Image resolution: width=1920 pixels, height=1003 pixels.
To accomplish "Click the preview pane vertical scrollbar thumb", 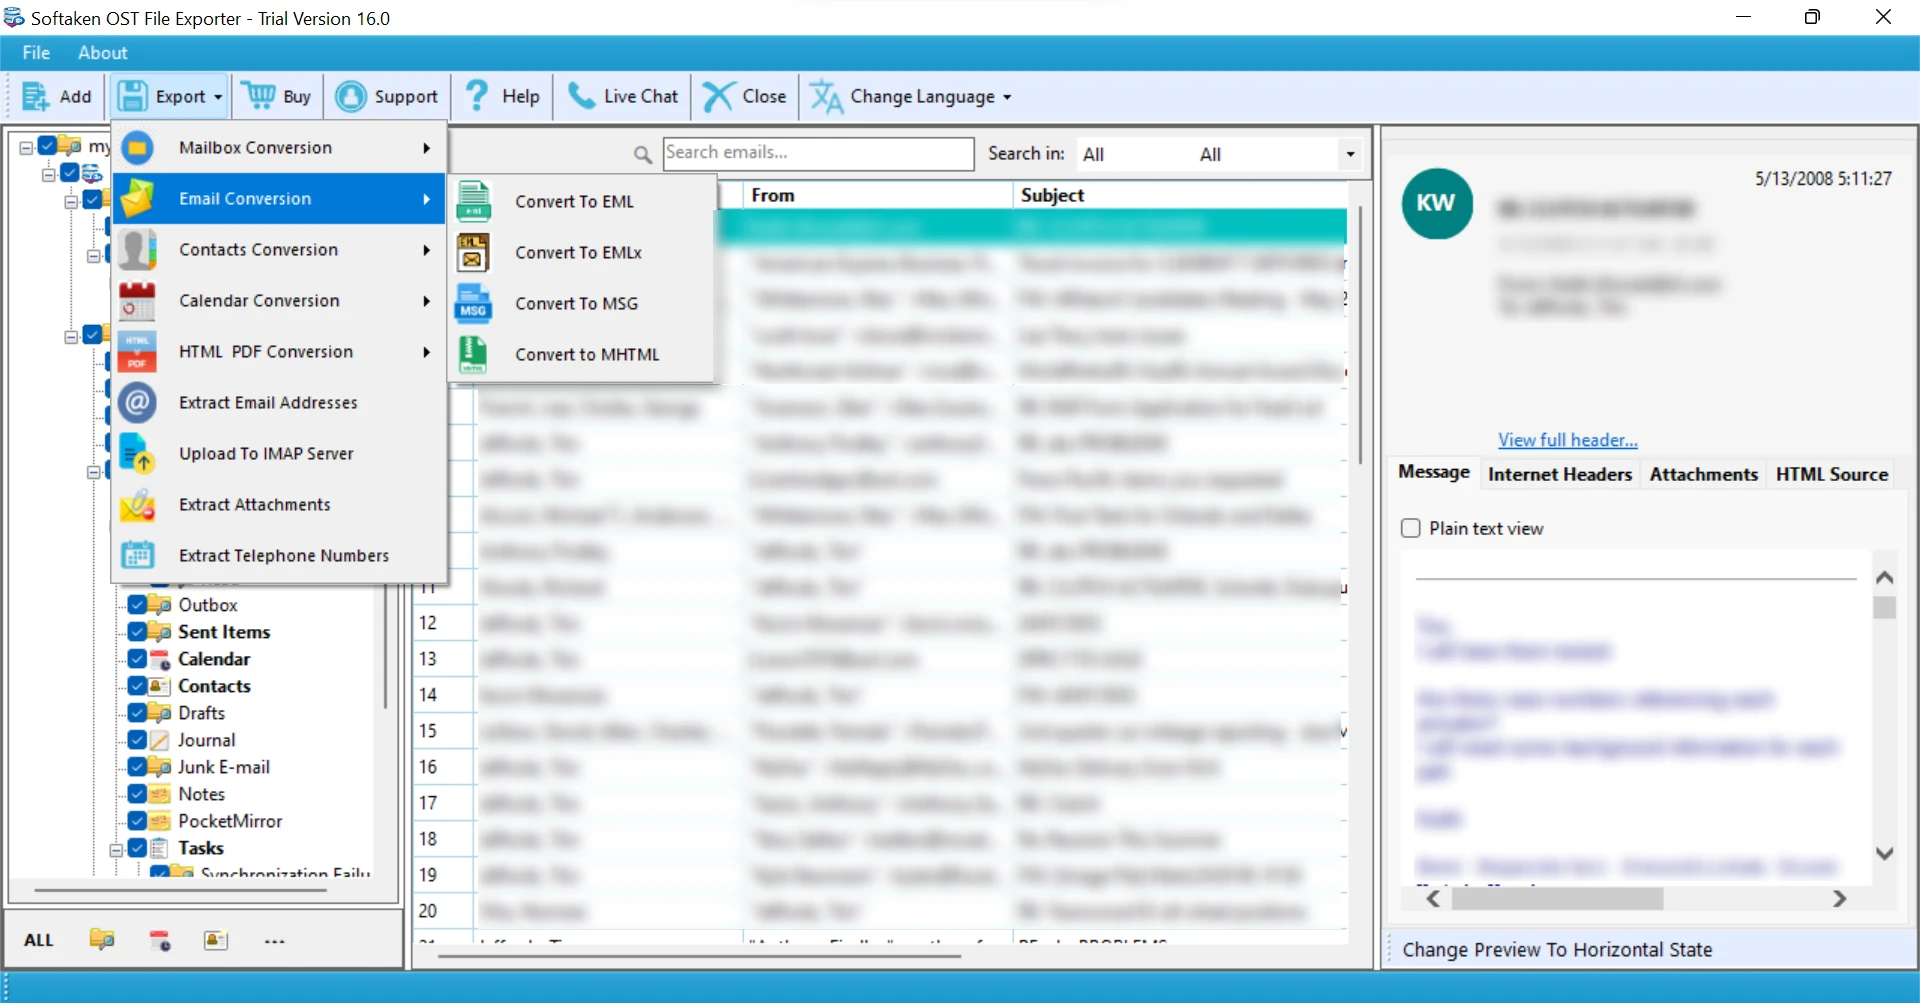I will click(1885, 608).
